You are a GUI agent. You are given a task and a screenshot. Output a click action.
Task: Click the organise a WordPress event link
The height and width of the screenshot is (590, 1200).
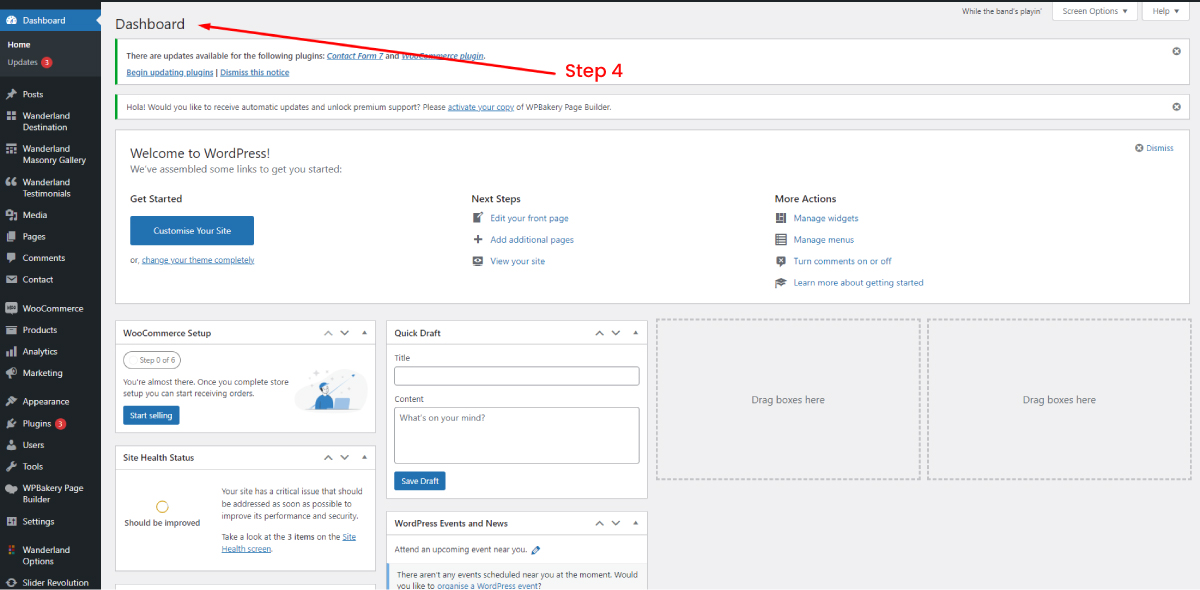click(489, 586)
